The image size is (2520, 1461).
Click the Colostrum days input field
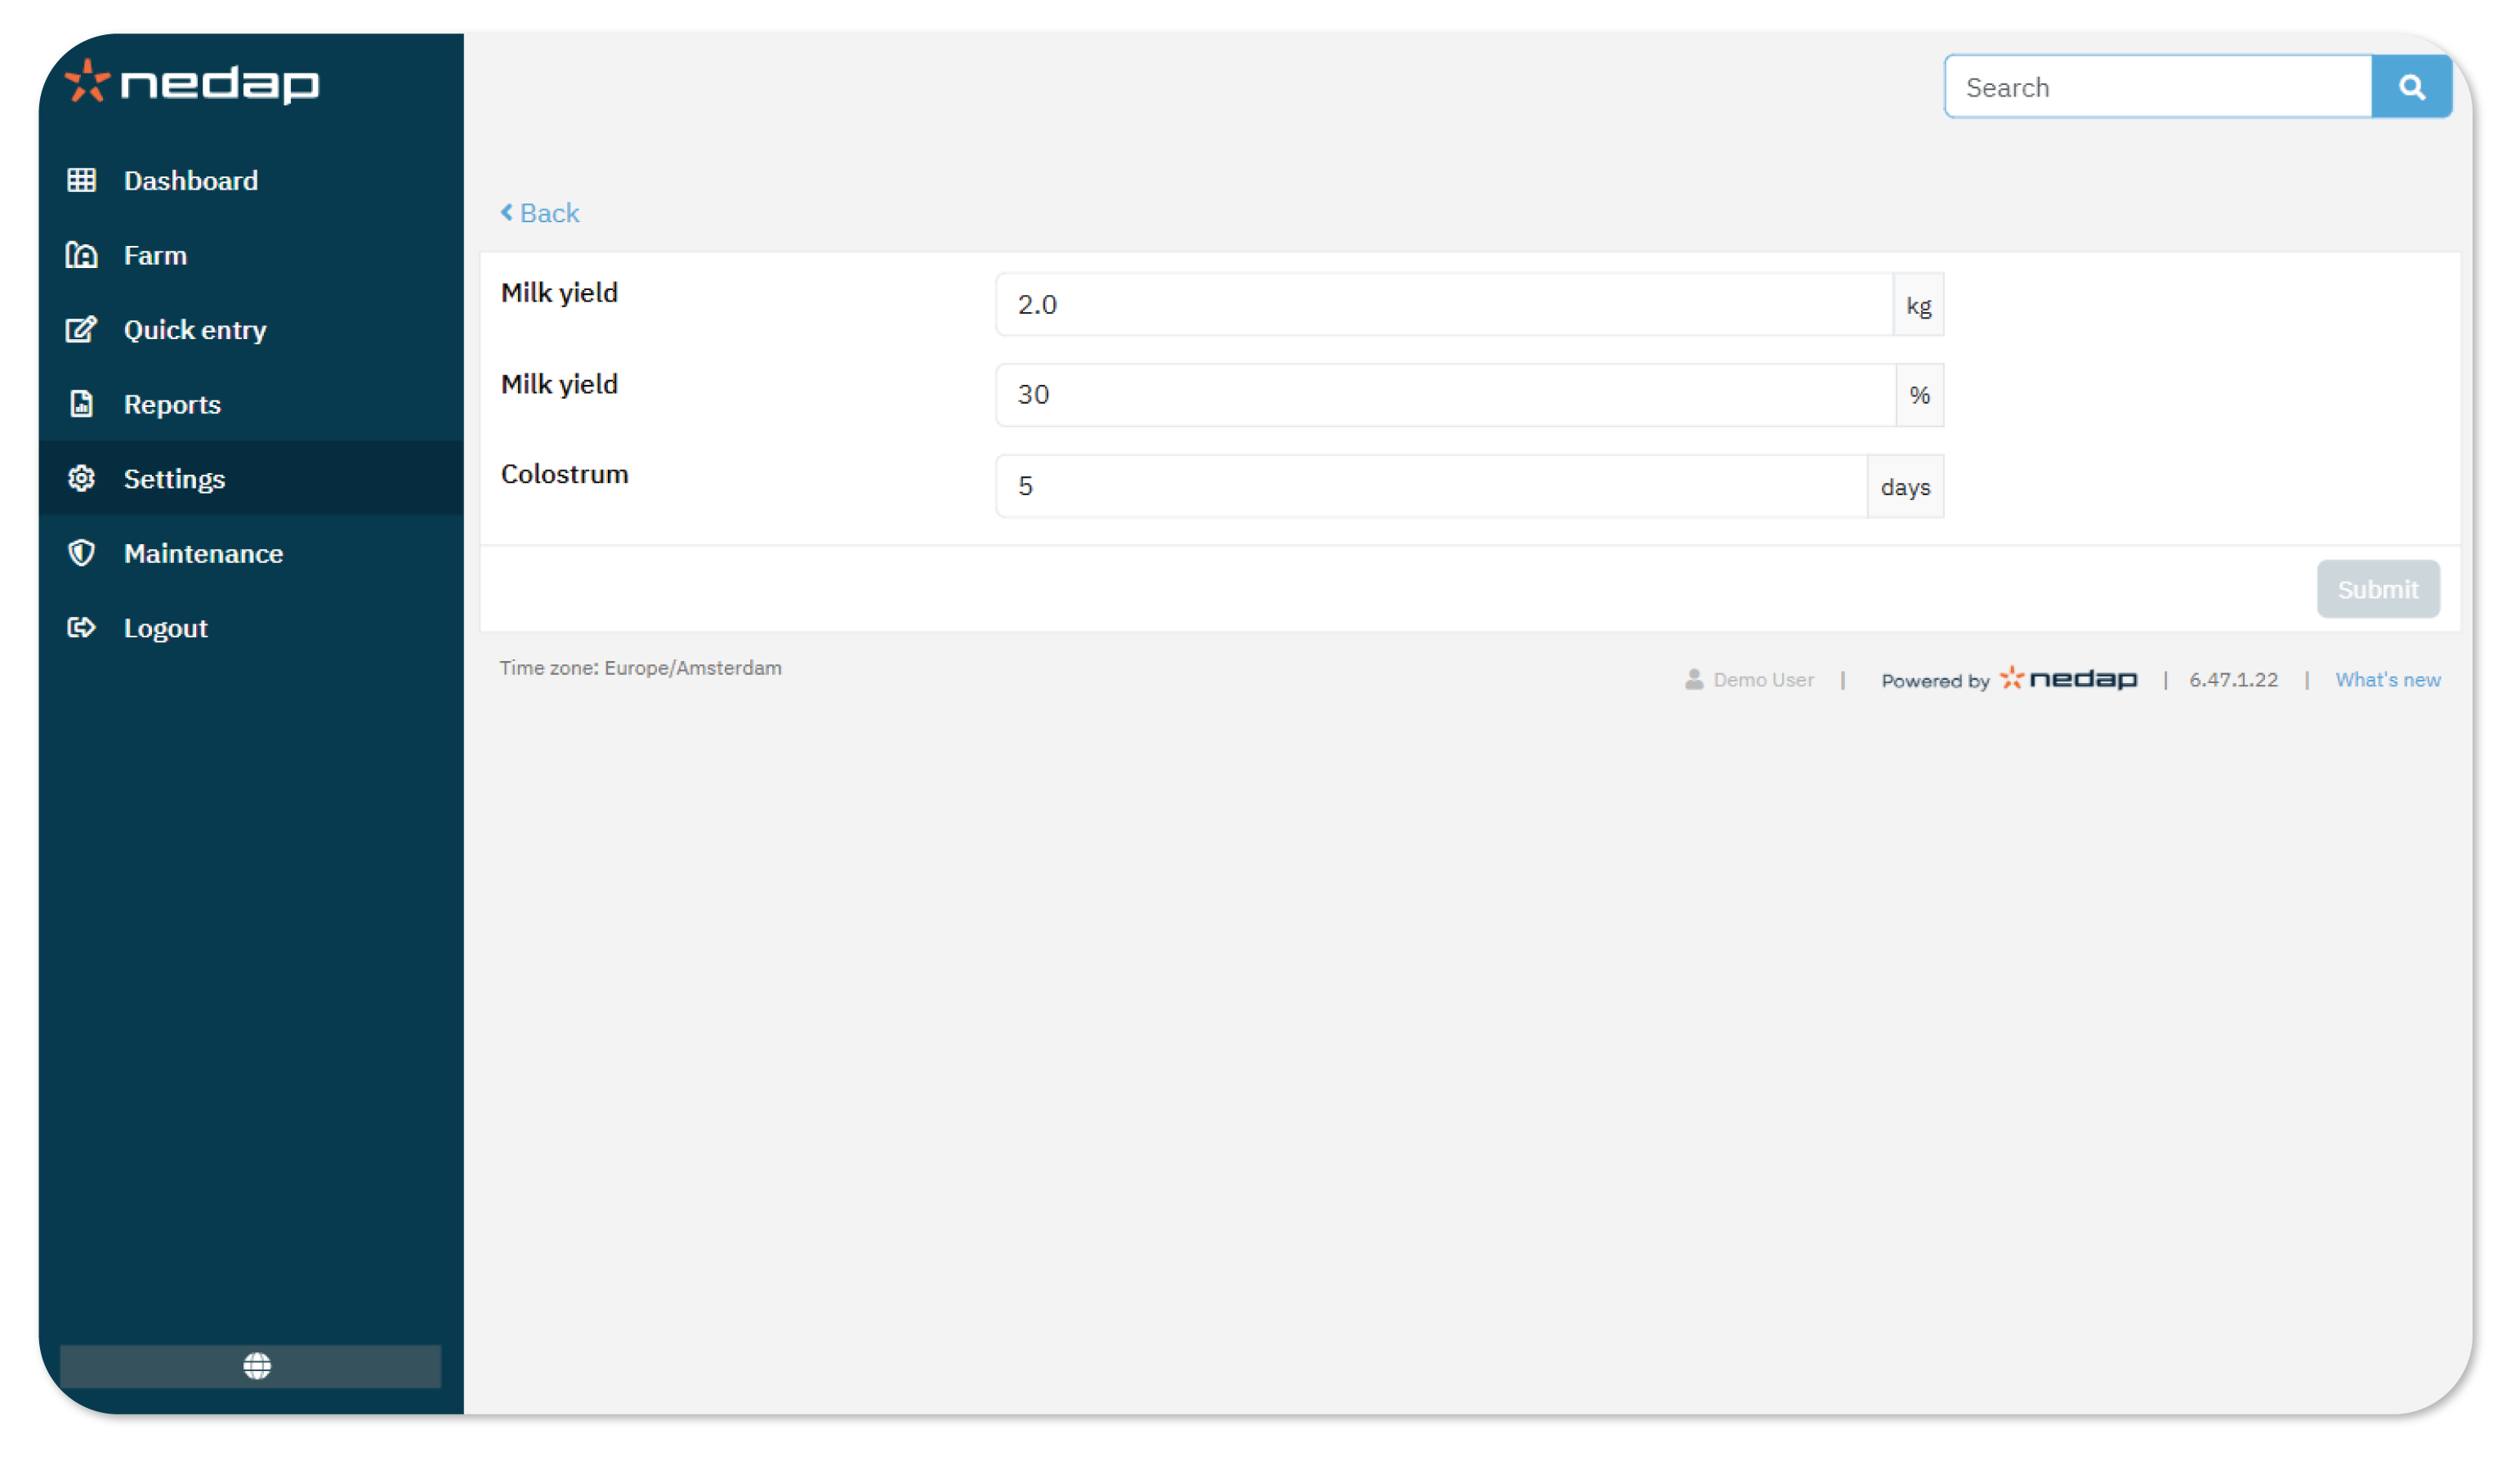pyautogui.click(x=1430, y=486)
